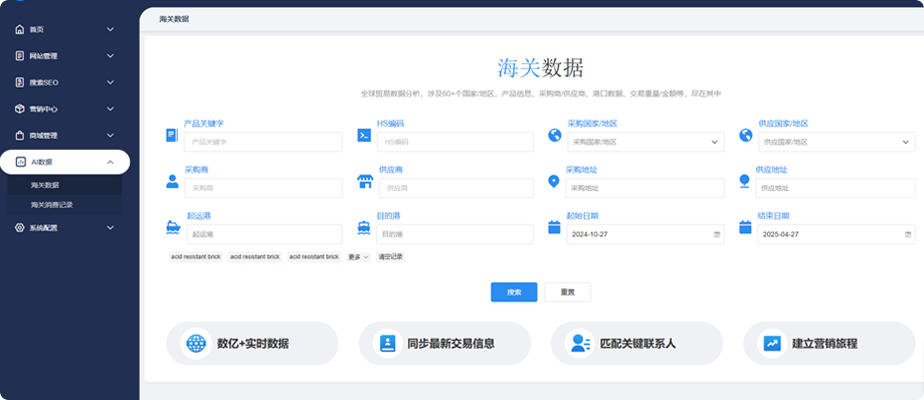Click the 重置 reset button
The width and height of the screenshot is (924, 400).
coord(567,292)
